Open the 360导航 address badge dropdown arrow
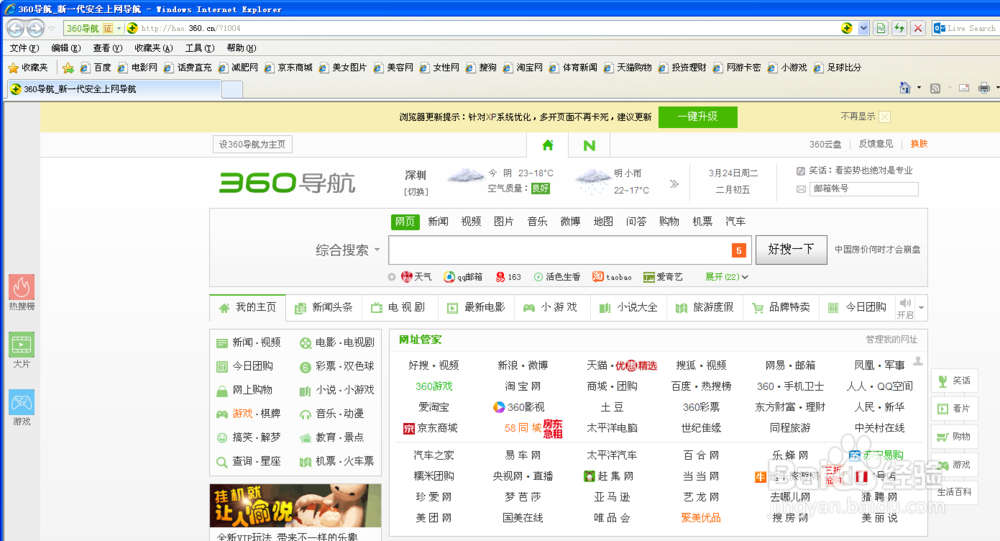Viewport: 1000px width, 541px height. click(119, 28)
